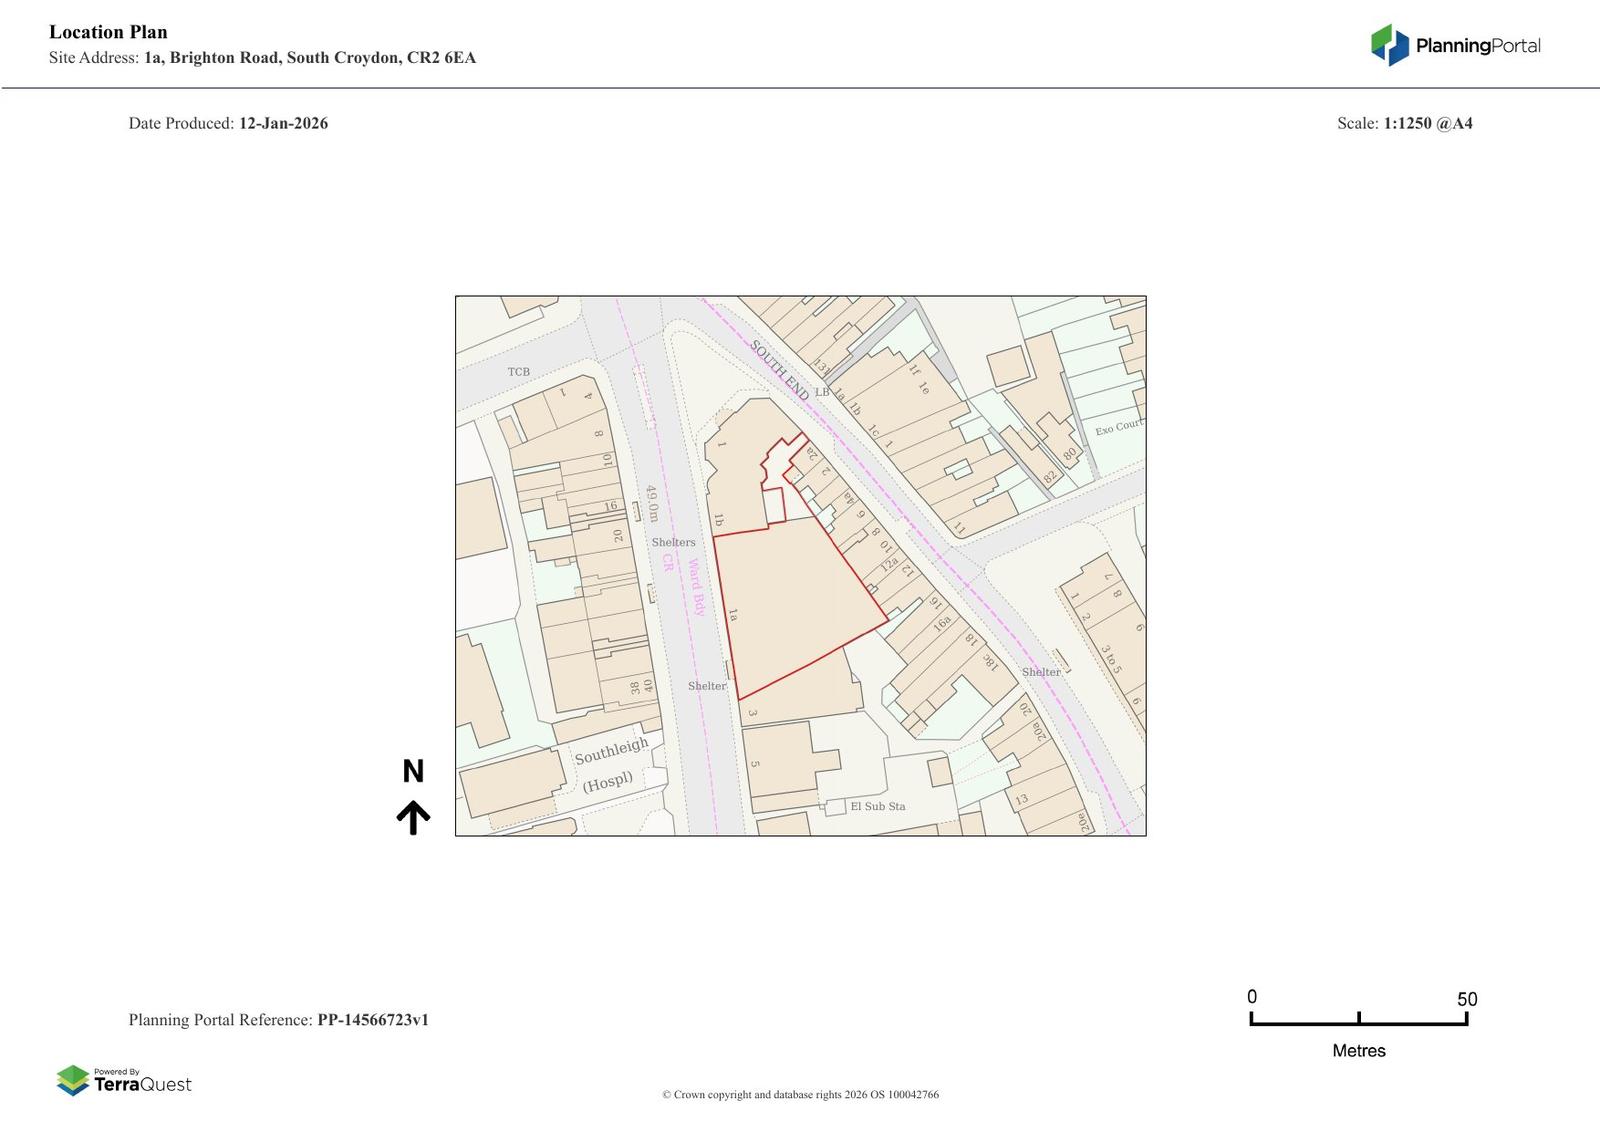This screenshot has height=1132, width=1600.
Task: Click the pink Ward Bdy label
Action: (696, 587)
